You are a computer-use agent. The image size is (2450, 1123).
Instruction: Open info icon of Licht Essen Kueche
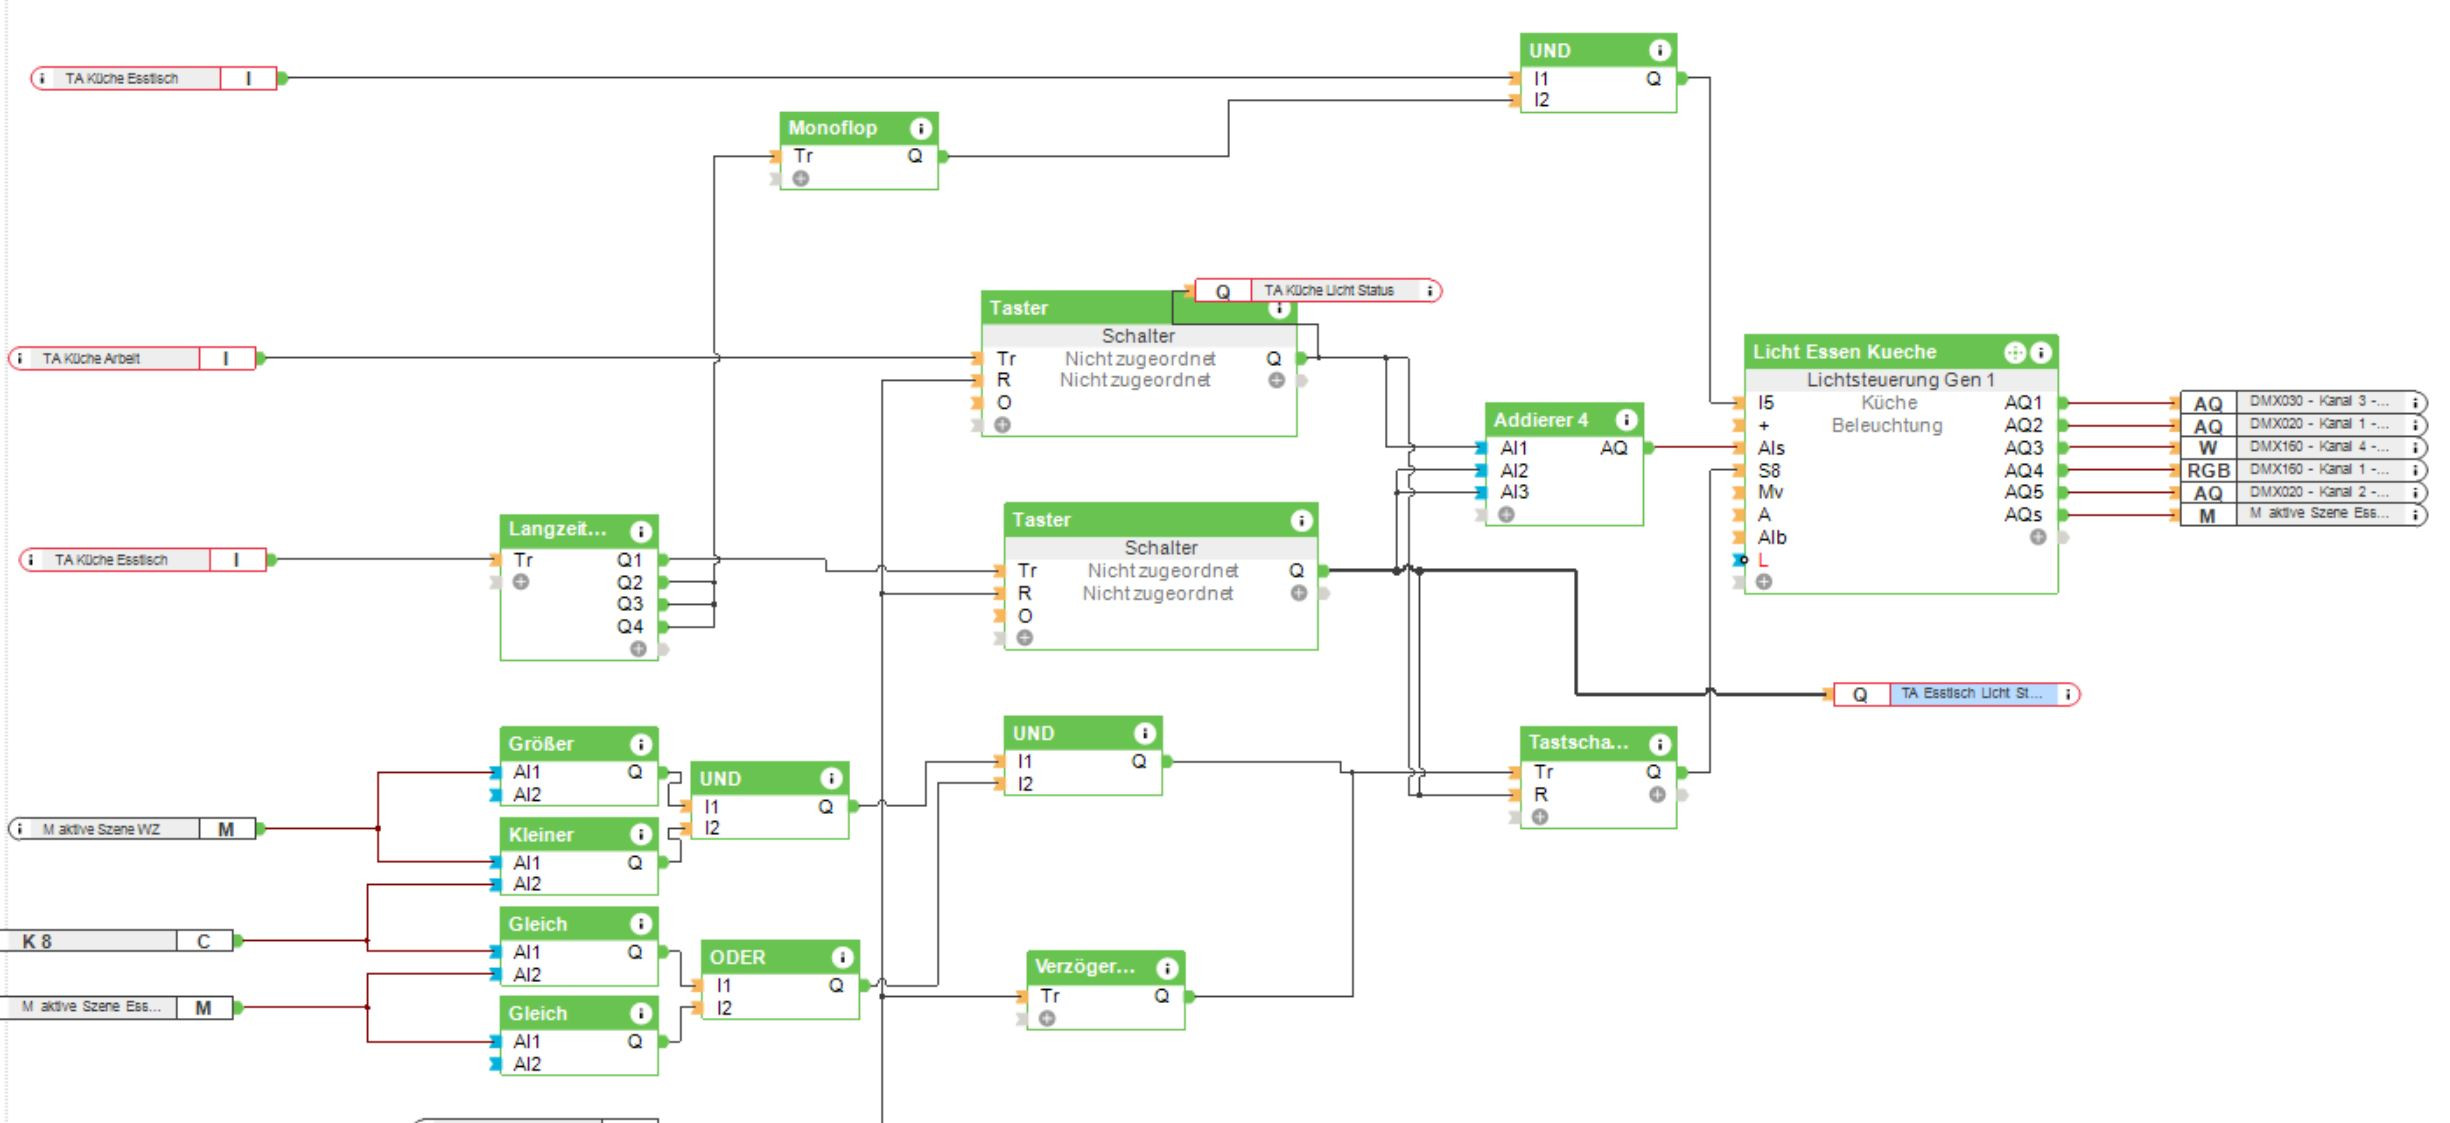pos(2041,353)
